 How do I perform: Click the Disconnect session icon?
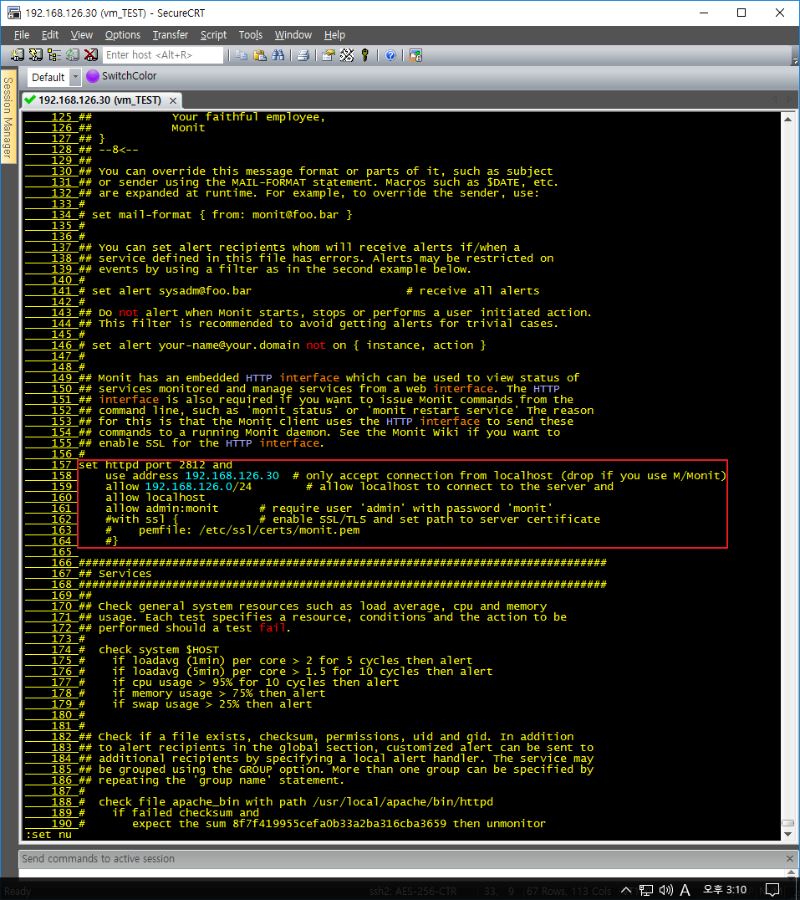tap(90, 55)
